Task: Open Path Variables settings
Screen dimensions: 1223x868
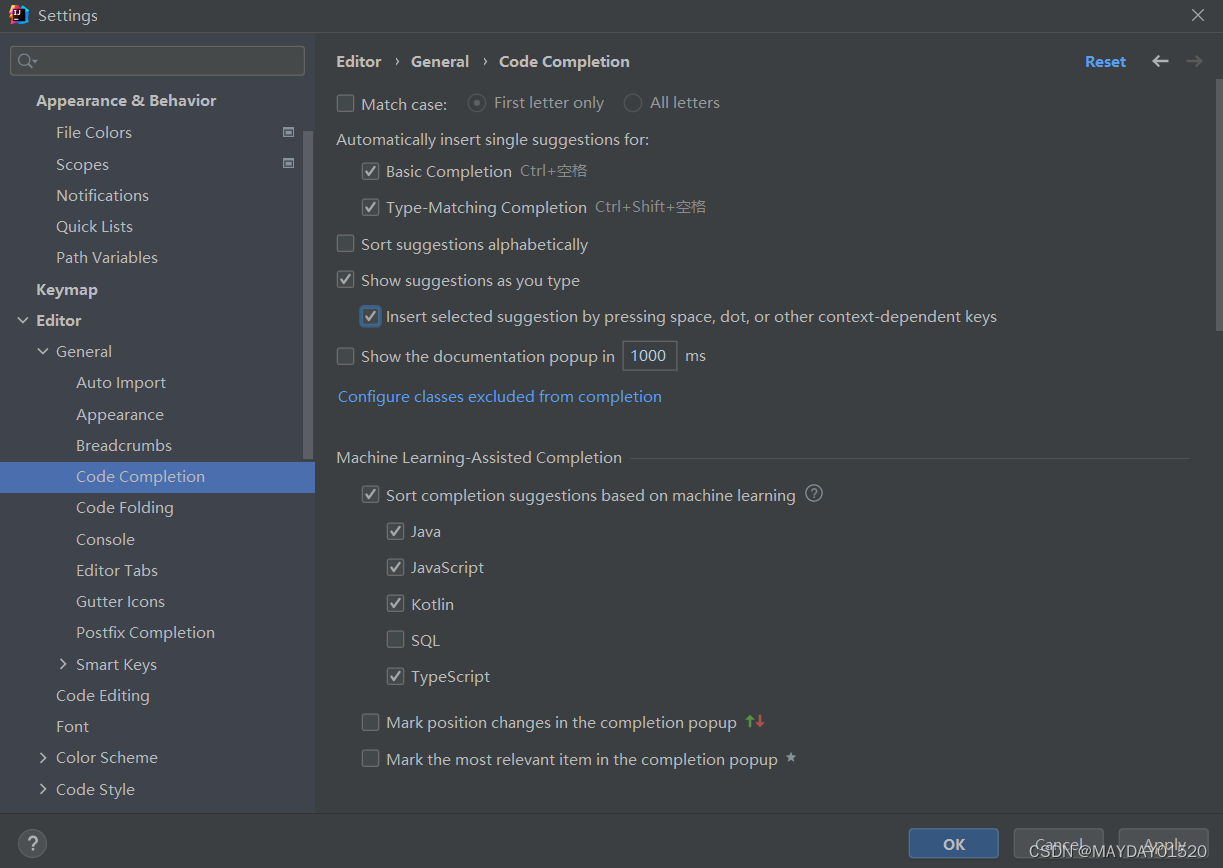Action: point(107,257)
